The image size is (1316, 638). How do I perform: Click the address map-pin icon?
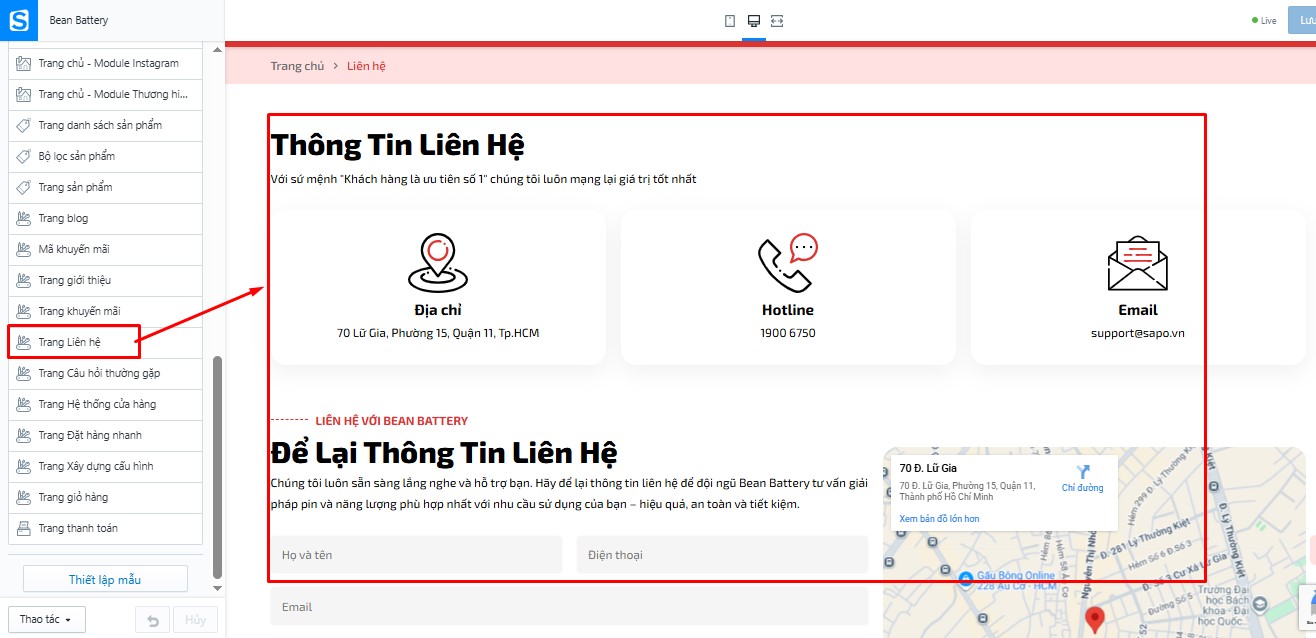pos(438,262)
